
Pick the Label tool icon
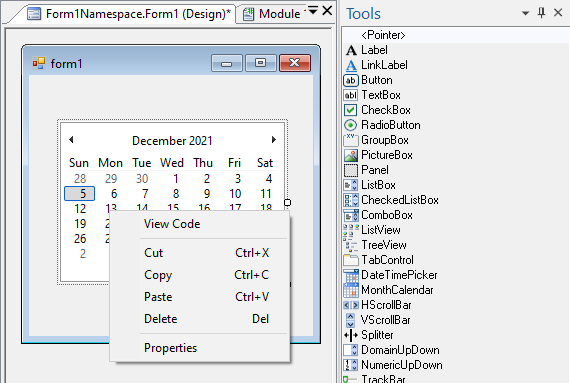pos(351,50)
